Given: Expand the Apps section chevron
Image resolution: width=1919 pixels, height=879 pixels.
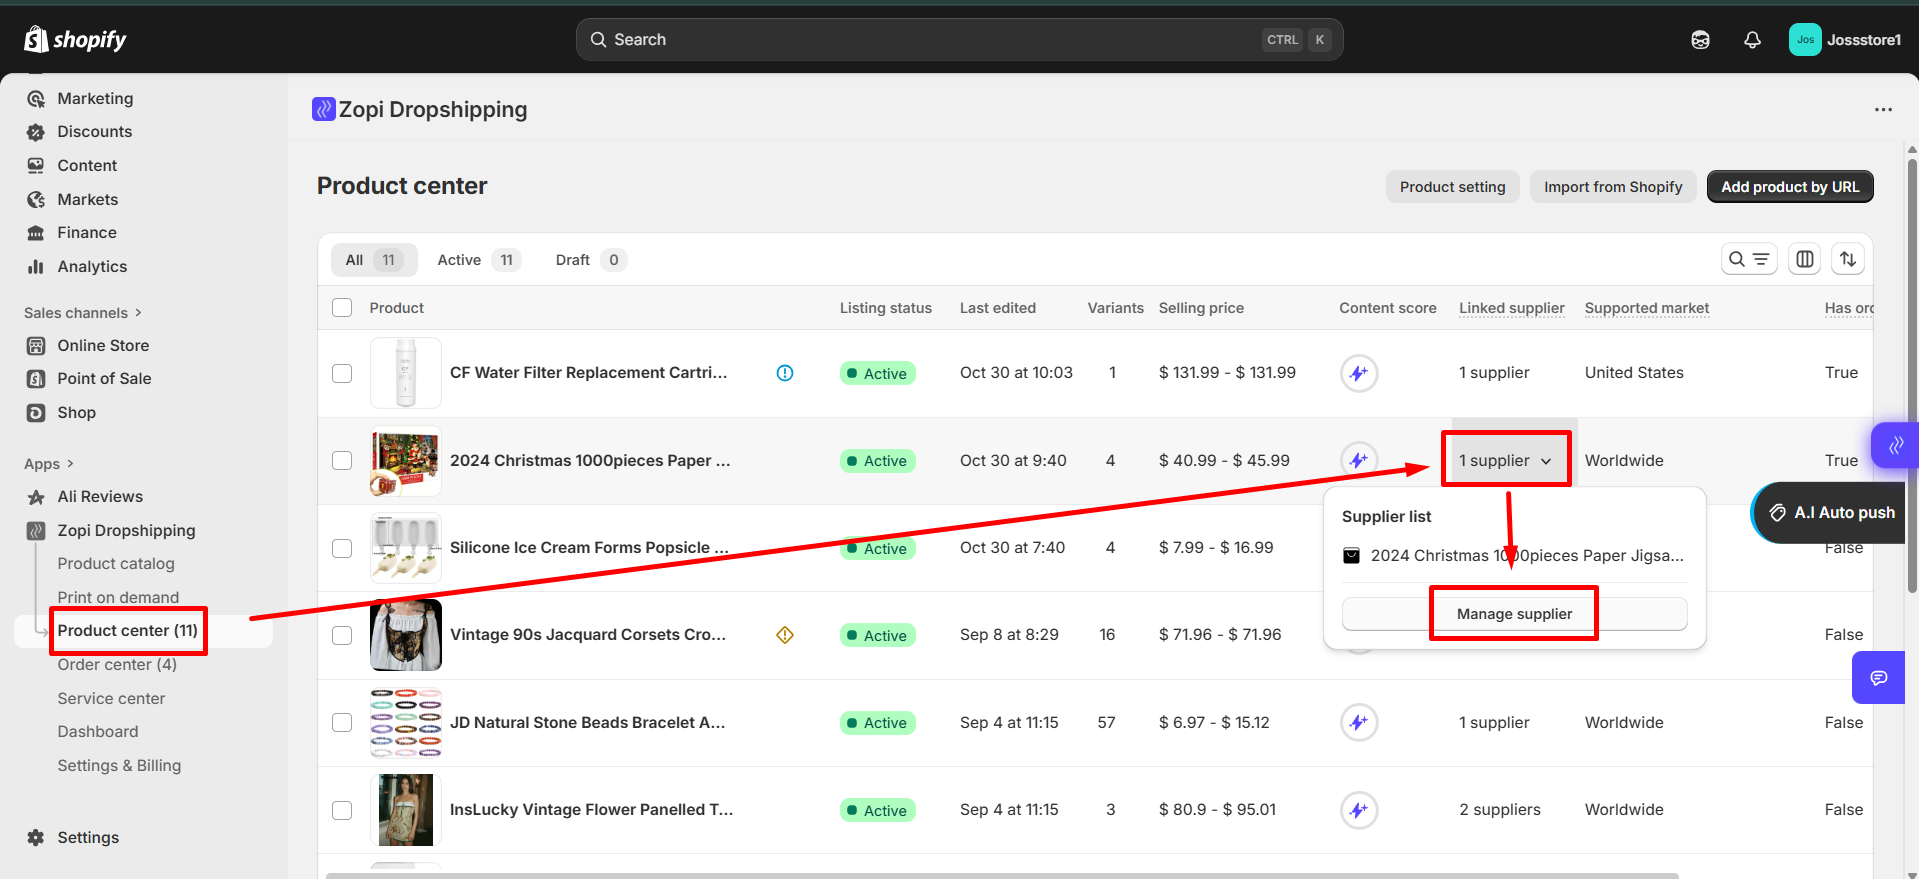Looking at the screenshot, I should 70,464.
